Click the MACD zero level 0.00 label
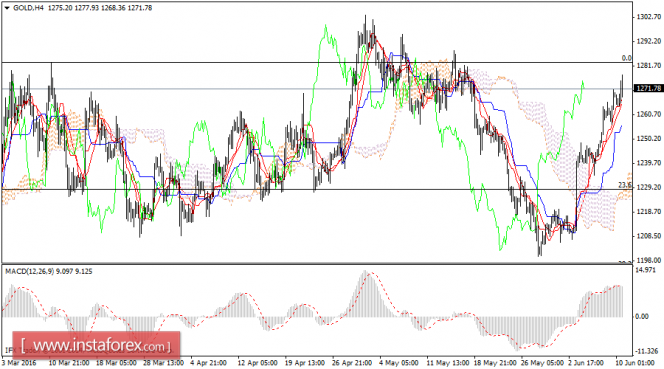Image resolution: width=664 pixels, height=369 pixels. coord(642,316)
